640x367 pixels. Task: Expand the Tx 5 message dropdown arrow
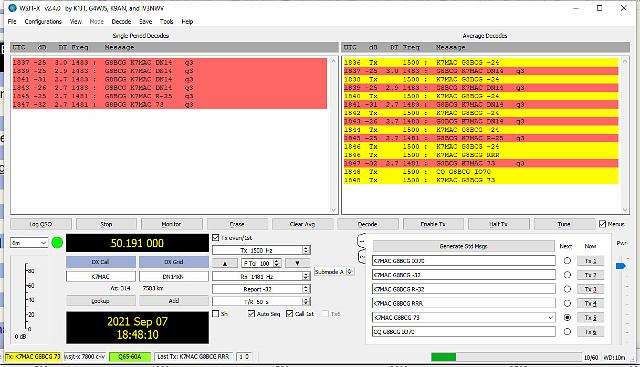click(550, 317)
